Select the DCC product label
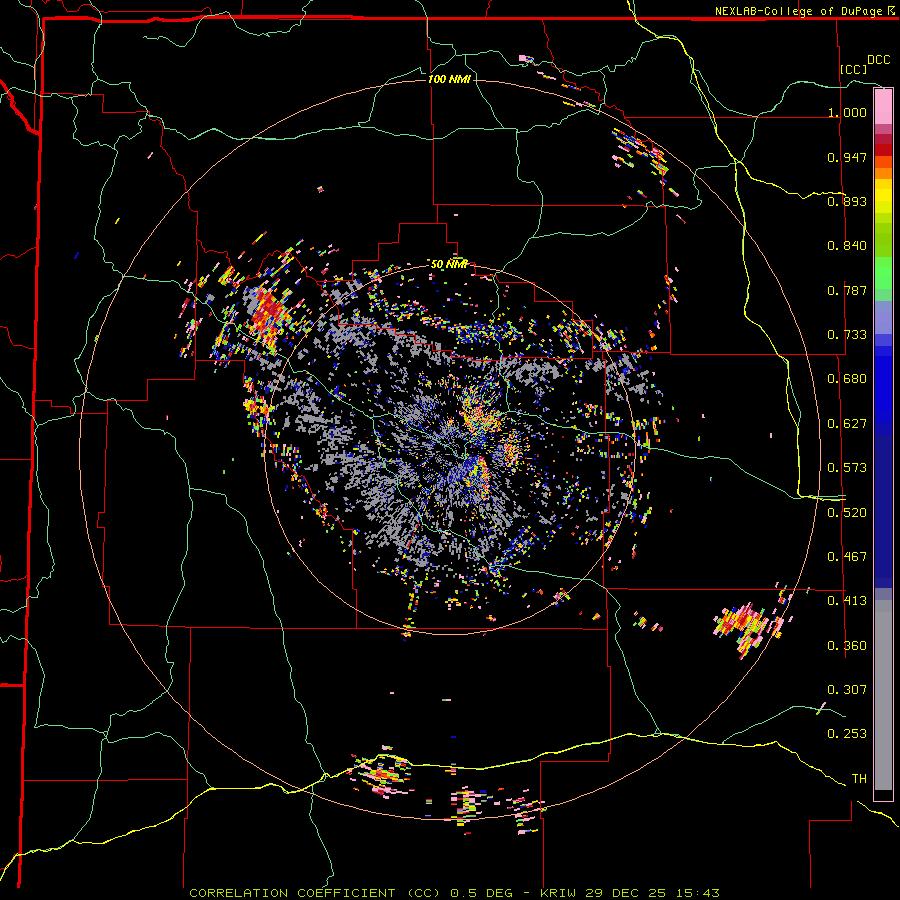Viewport: 900px width, 900px height. 878,60
